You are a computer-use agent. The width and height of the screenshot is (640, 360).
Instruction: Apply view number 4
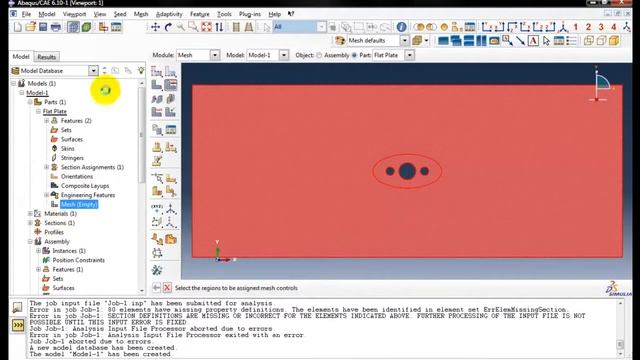(x=613, y=27)
